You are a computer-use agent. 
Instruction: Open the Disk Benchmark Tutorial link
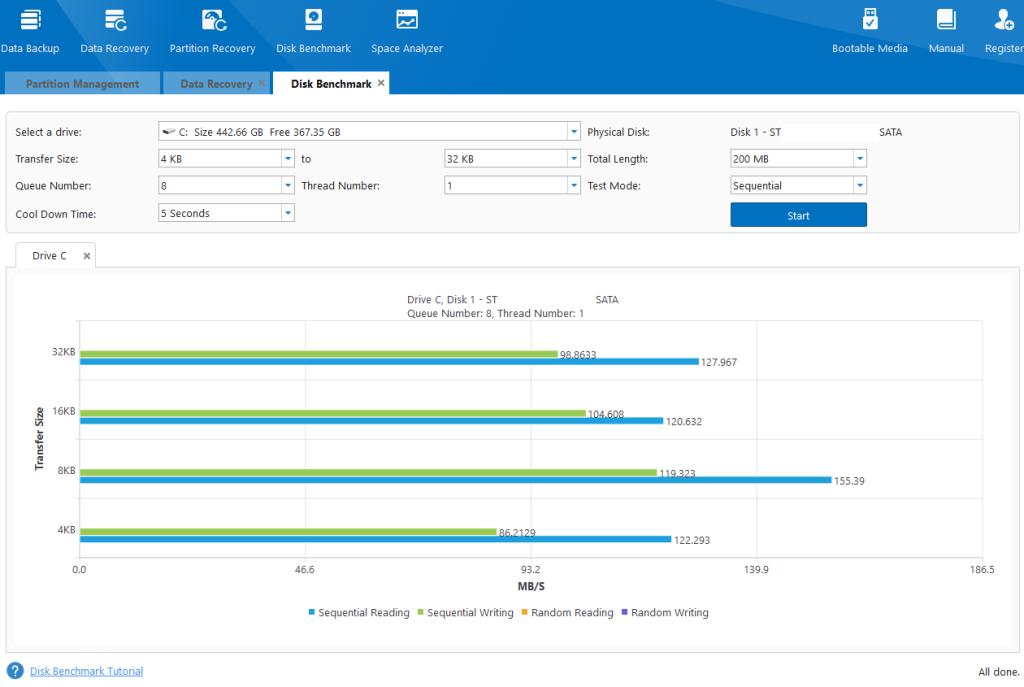[86, 671]
